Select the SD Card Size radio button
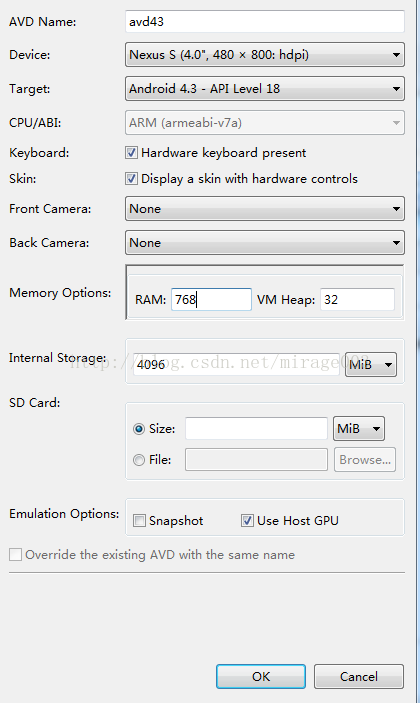 (x=139, y=429)
